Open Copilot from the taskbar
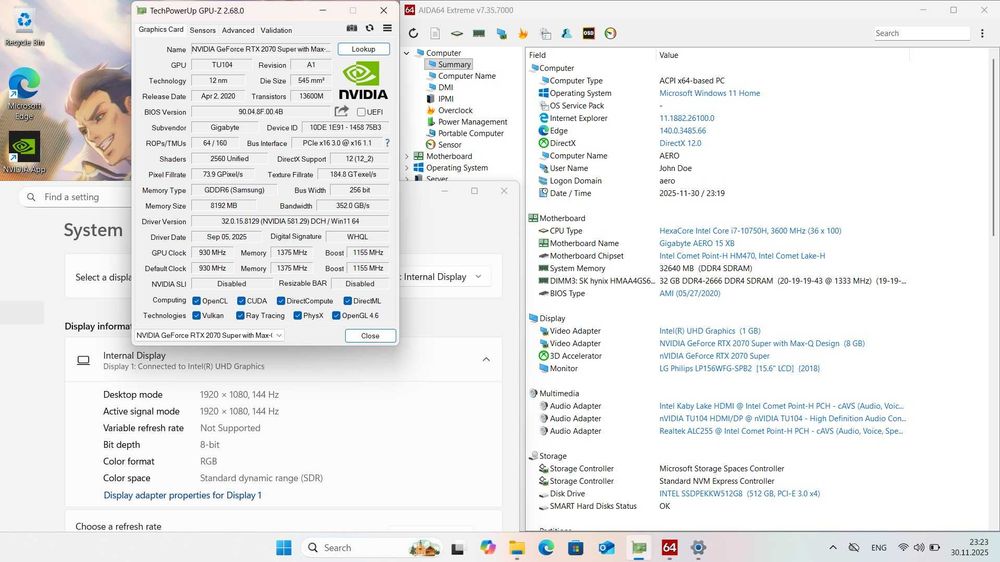The width and height of the screenshot is (1000, 562). pyautogui.click(x=488, y=547)
